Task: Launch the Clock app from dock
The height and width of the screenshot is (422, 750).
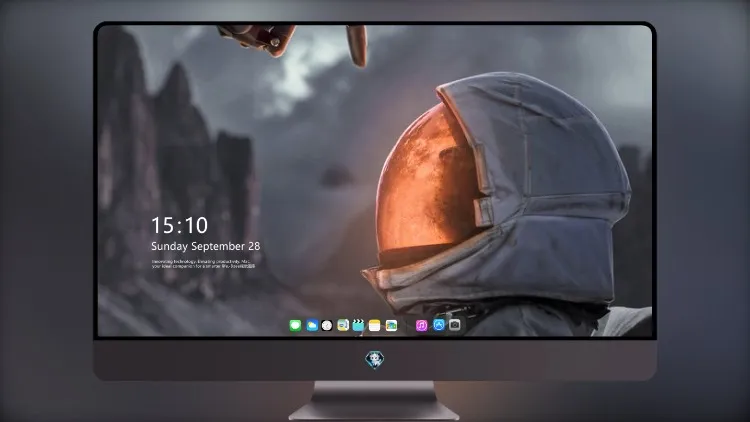Action: point(327,326)
